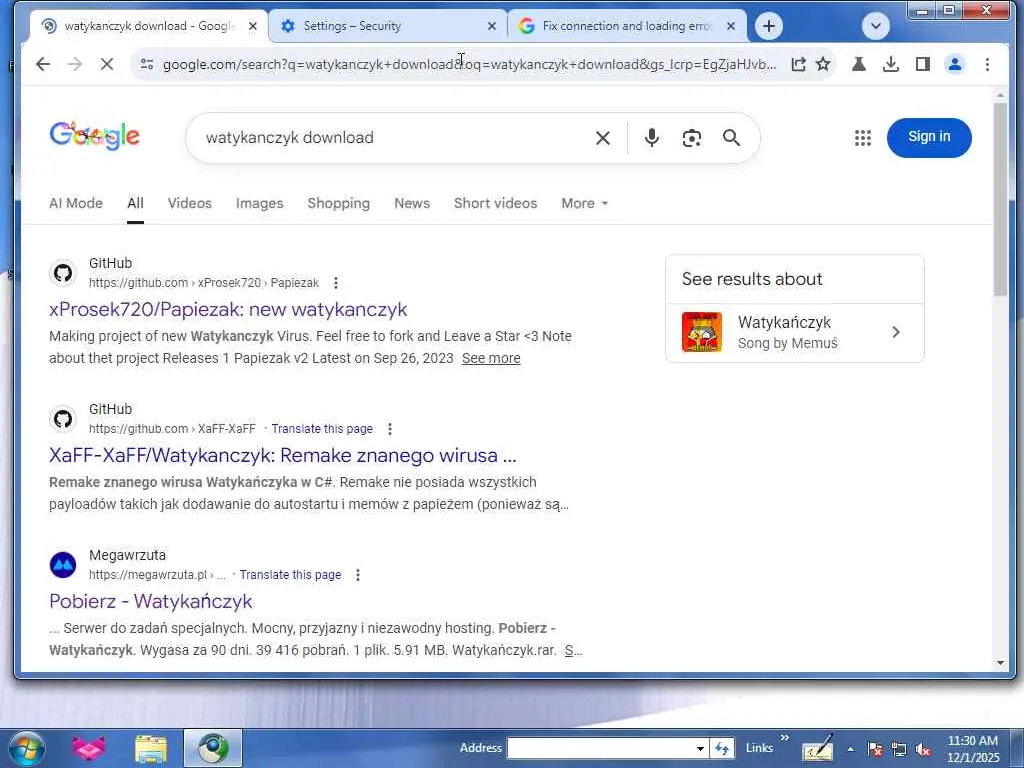Select the News search filter
Image resolution: width=1024 pixels, height=768 pixels.
click(412, 203)
